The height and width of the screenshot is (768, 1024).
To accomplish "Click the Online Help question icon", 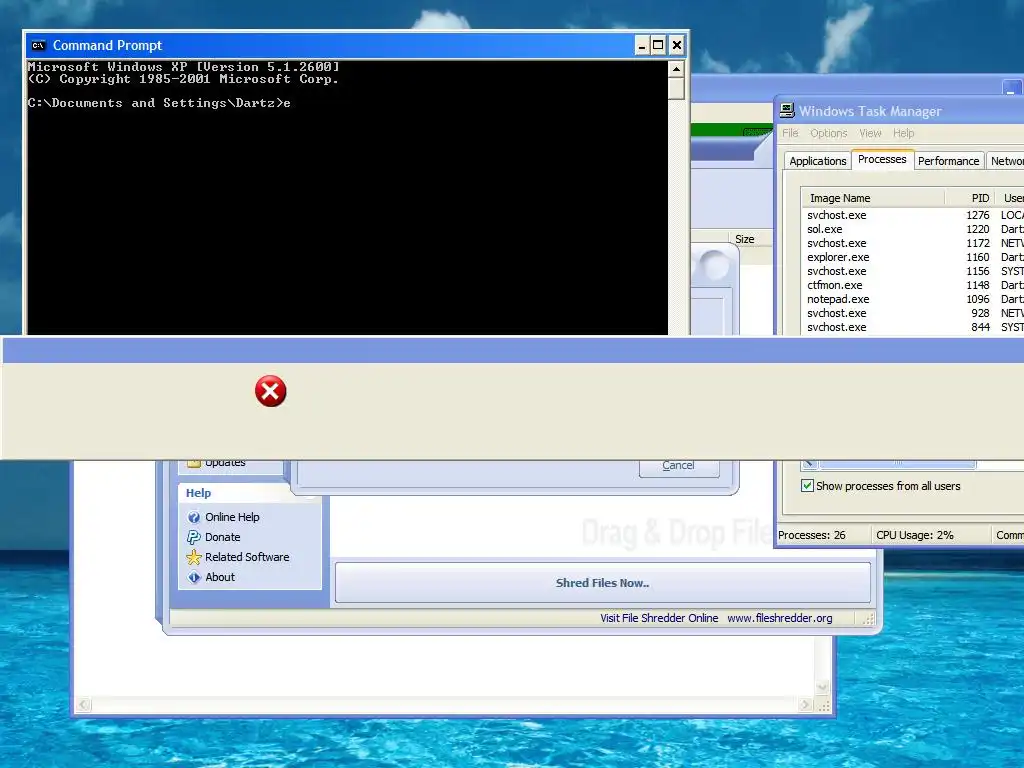I will pyautogui.click(x=194, y=517).
